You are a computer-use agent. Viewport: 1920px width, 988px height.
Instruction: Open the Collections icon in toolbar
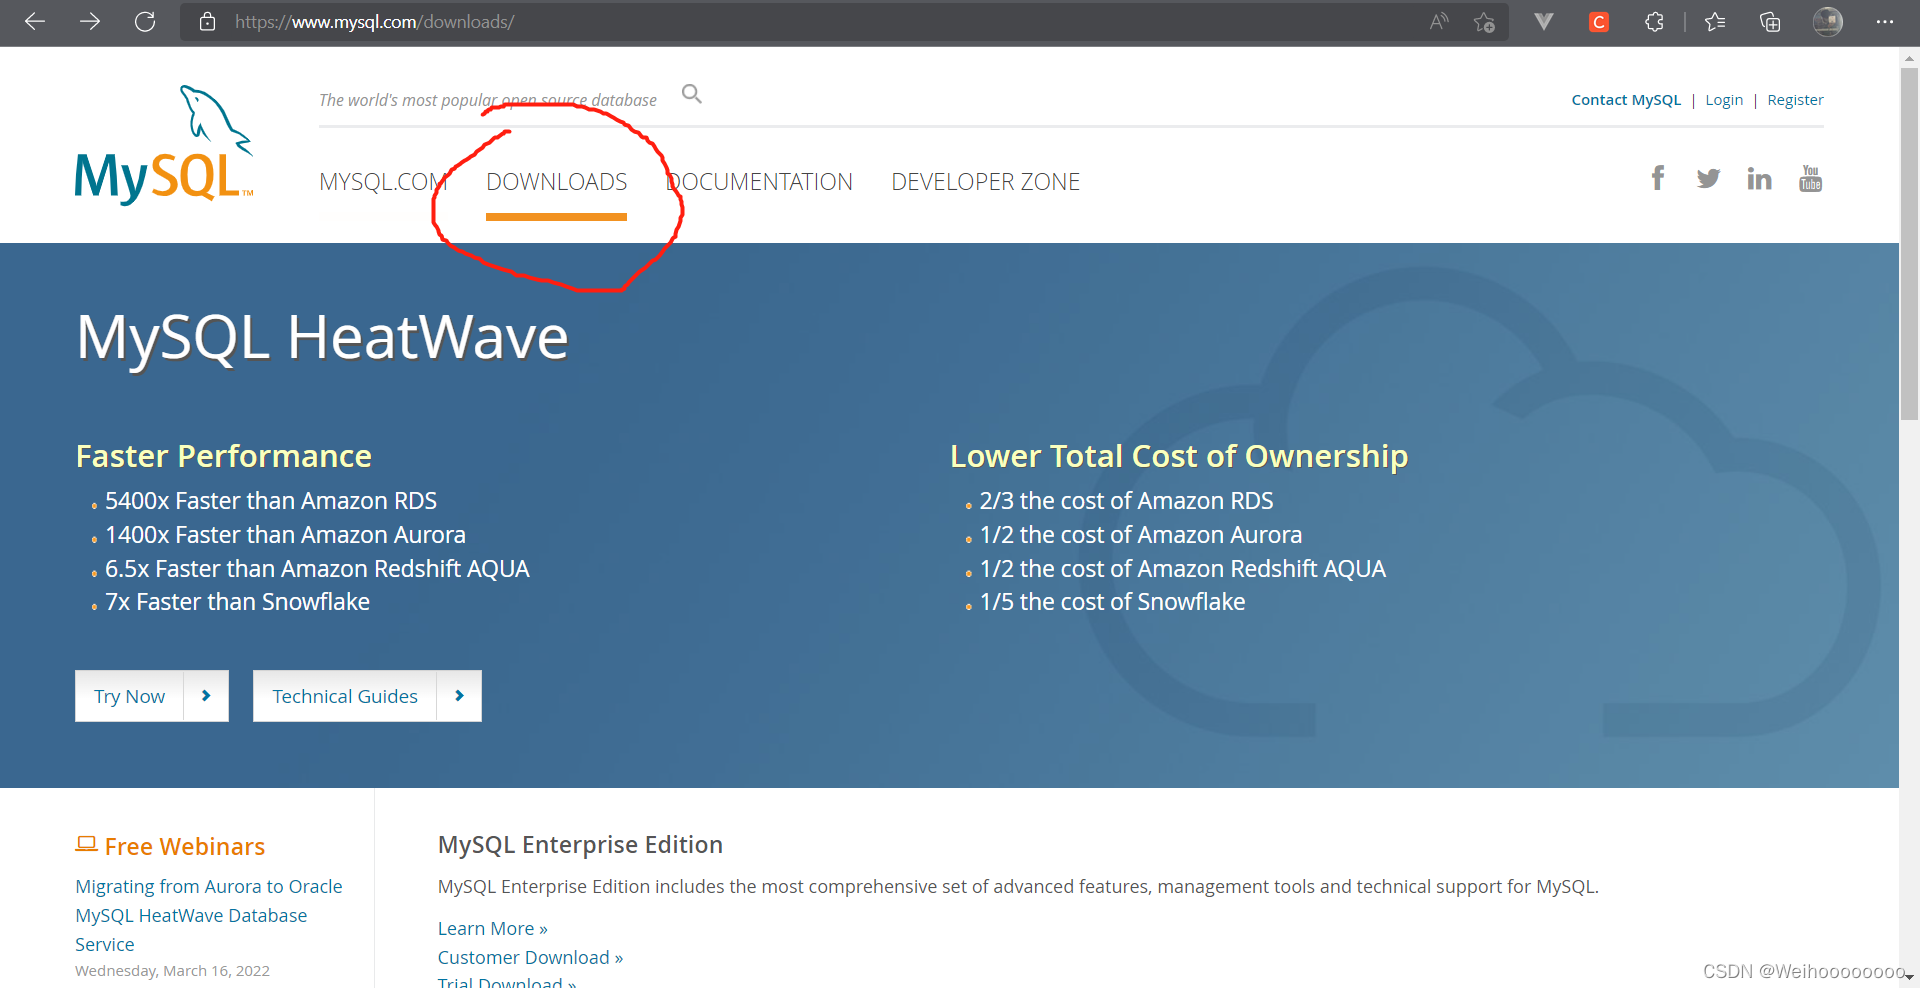pyautogui.click(x=1770, y=22)
